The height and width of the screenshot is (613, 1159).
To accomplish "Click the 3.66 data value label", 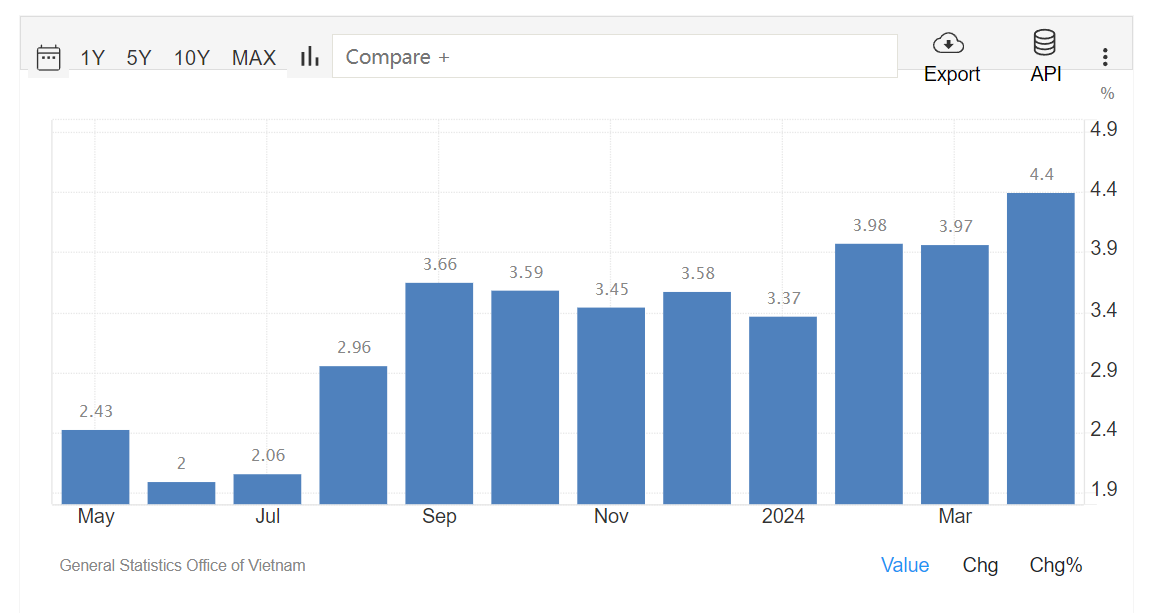I will (x=440, y=264).
